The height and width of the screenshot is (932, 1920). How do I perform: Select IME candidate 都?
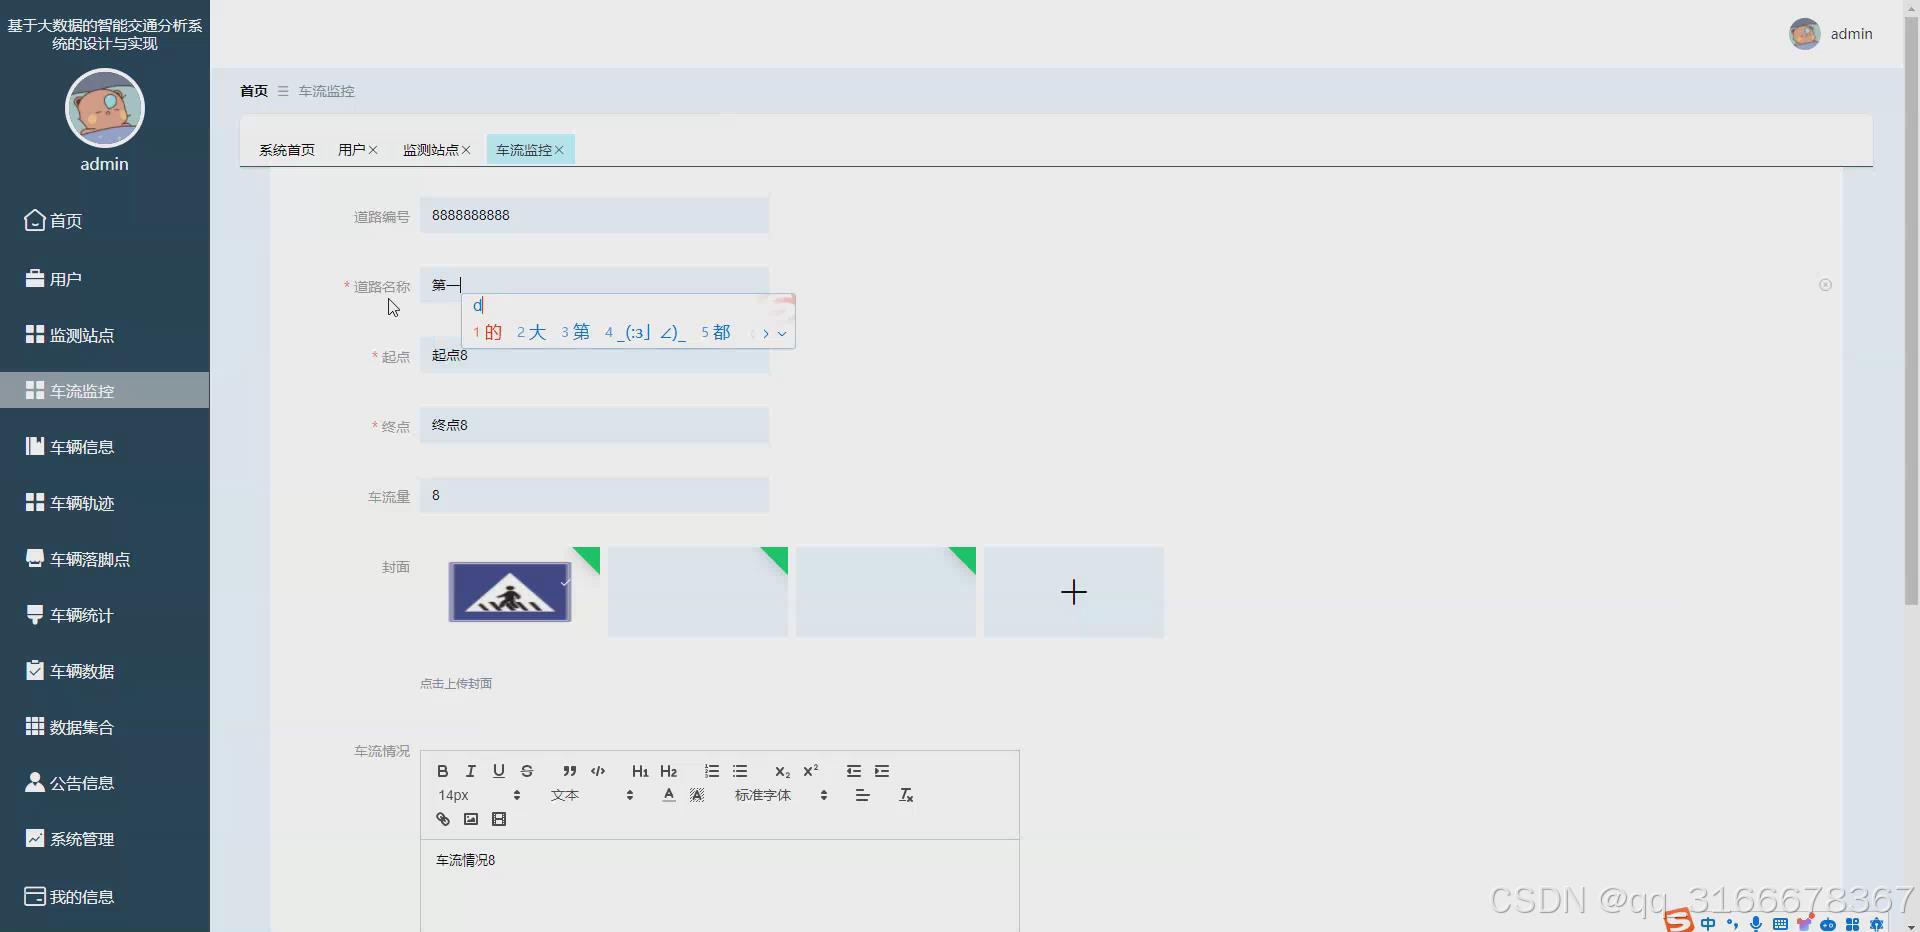click(x=716, y=333)
